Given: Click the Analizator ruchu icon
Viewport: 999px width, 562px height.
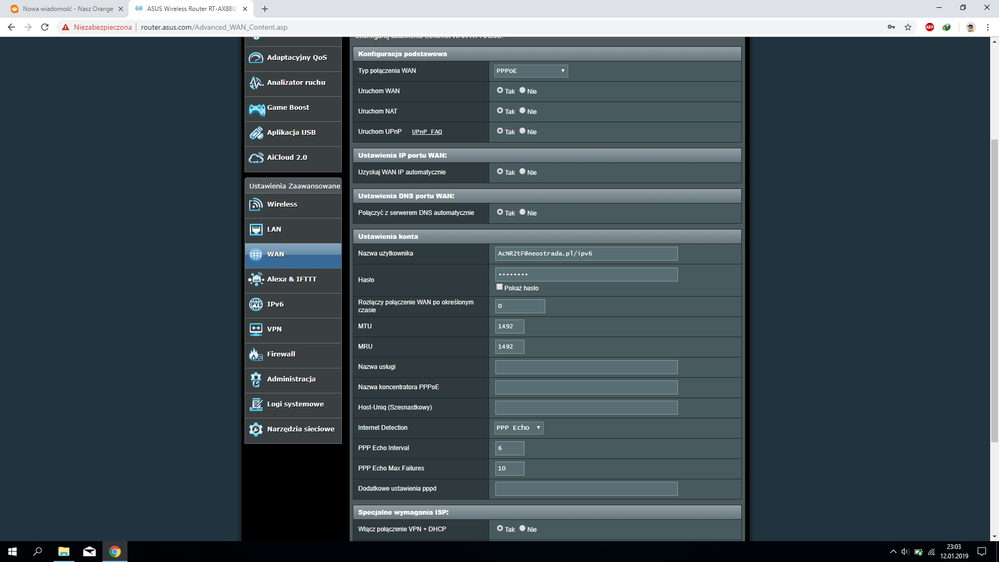Looking at the screenshot, I should coord(256,83).
